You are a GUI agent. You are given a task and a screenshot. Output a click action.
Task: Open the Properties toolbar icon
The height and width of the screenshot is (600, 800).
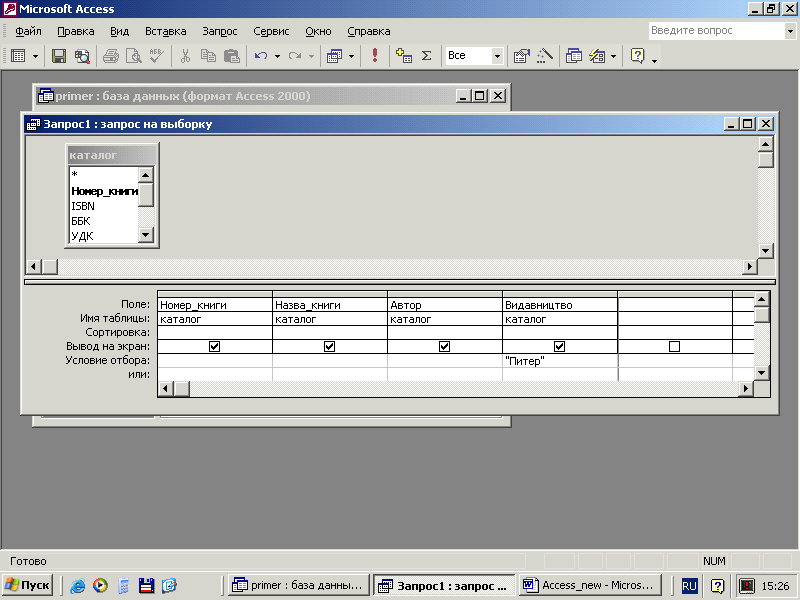[x=521, y=56]
